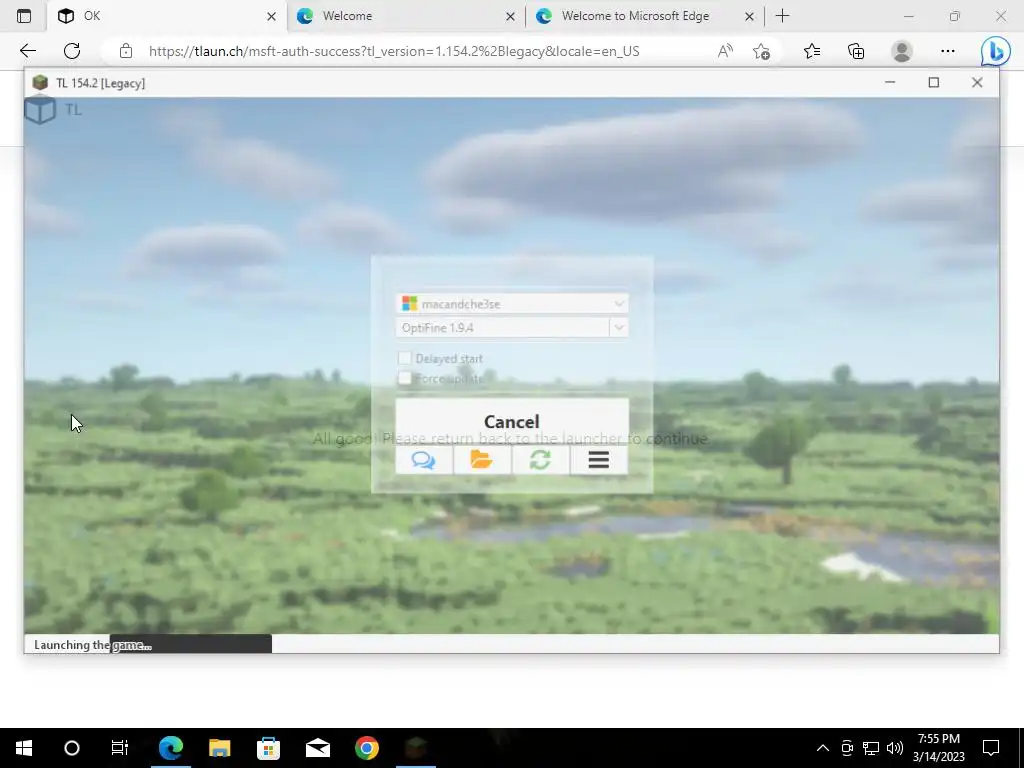Open the Edge profile icon
1024x768 pixels.
pyautogui.click(x=902, y=51)
